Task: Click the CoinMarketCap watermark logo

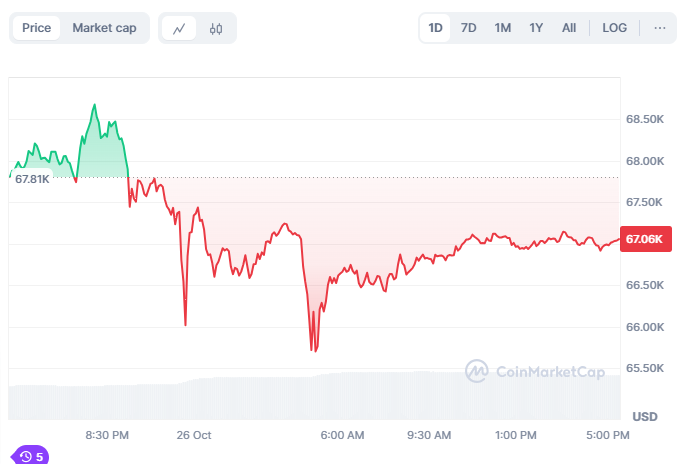Action: (x=535, y=372)
